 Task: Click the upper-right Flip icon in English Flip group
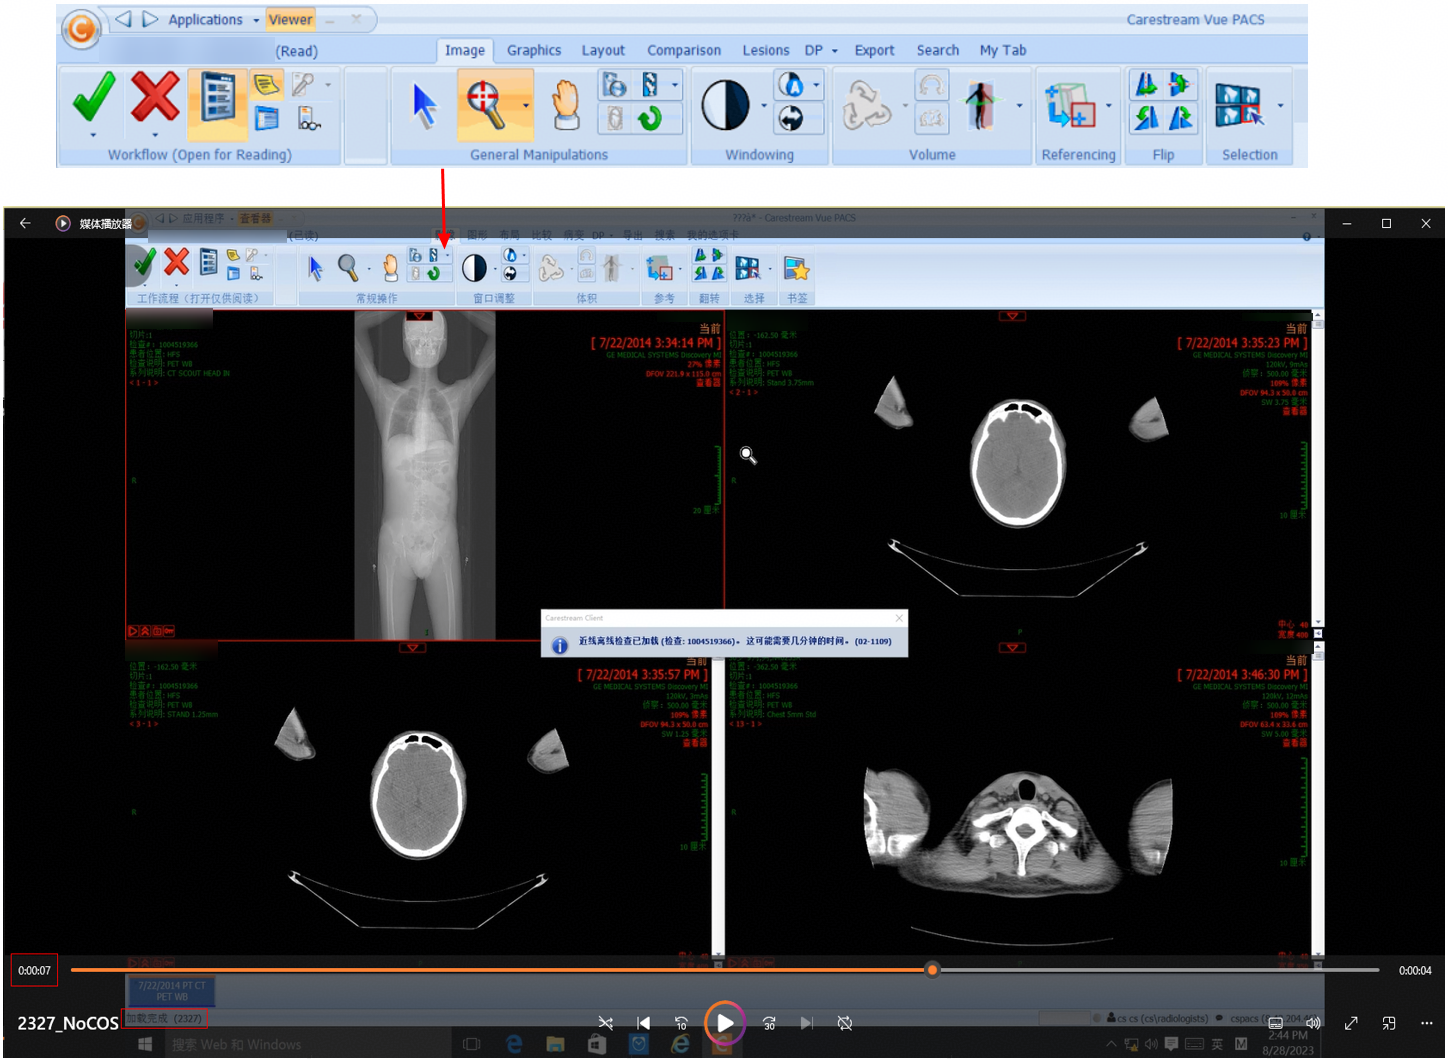click(1181, 85)
